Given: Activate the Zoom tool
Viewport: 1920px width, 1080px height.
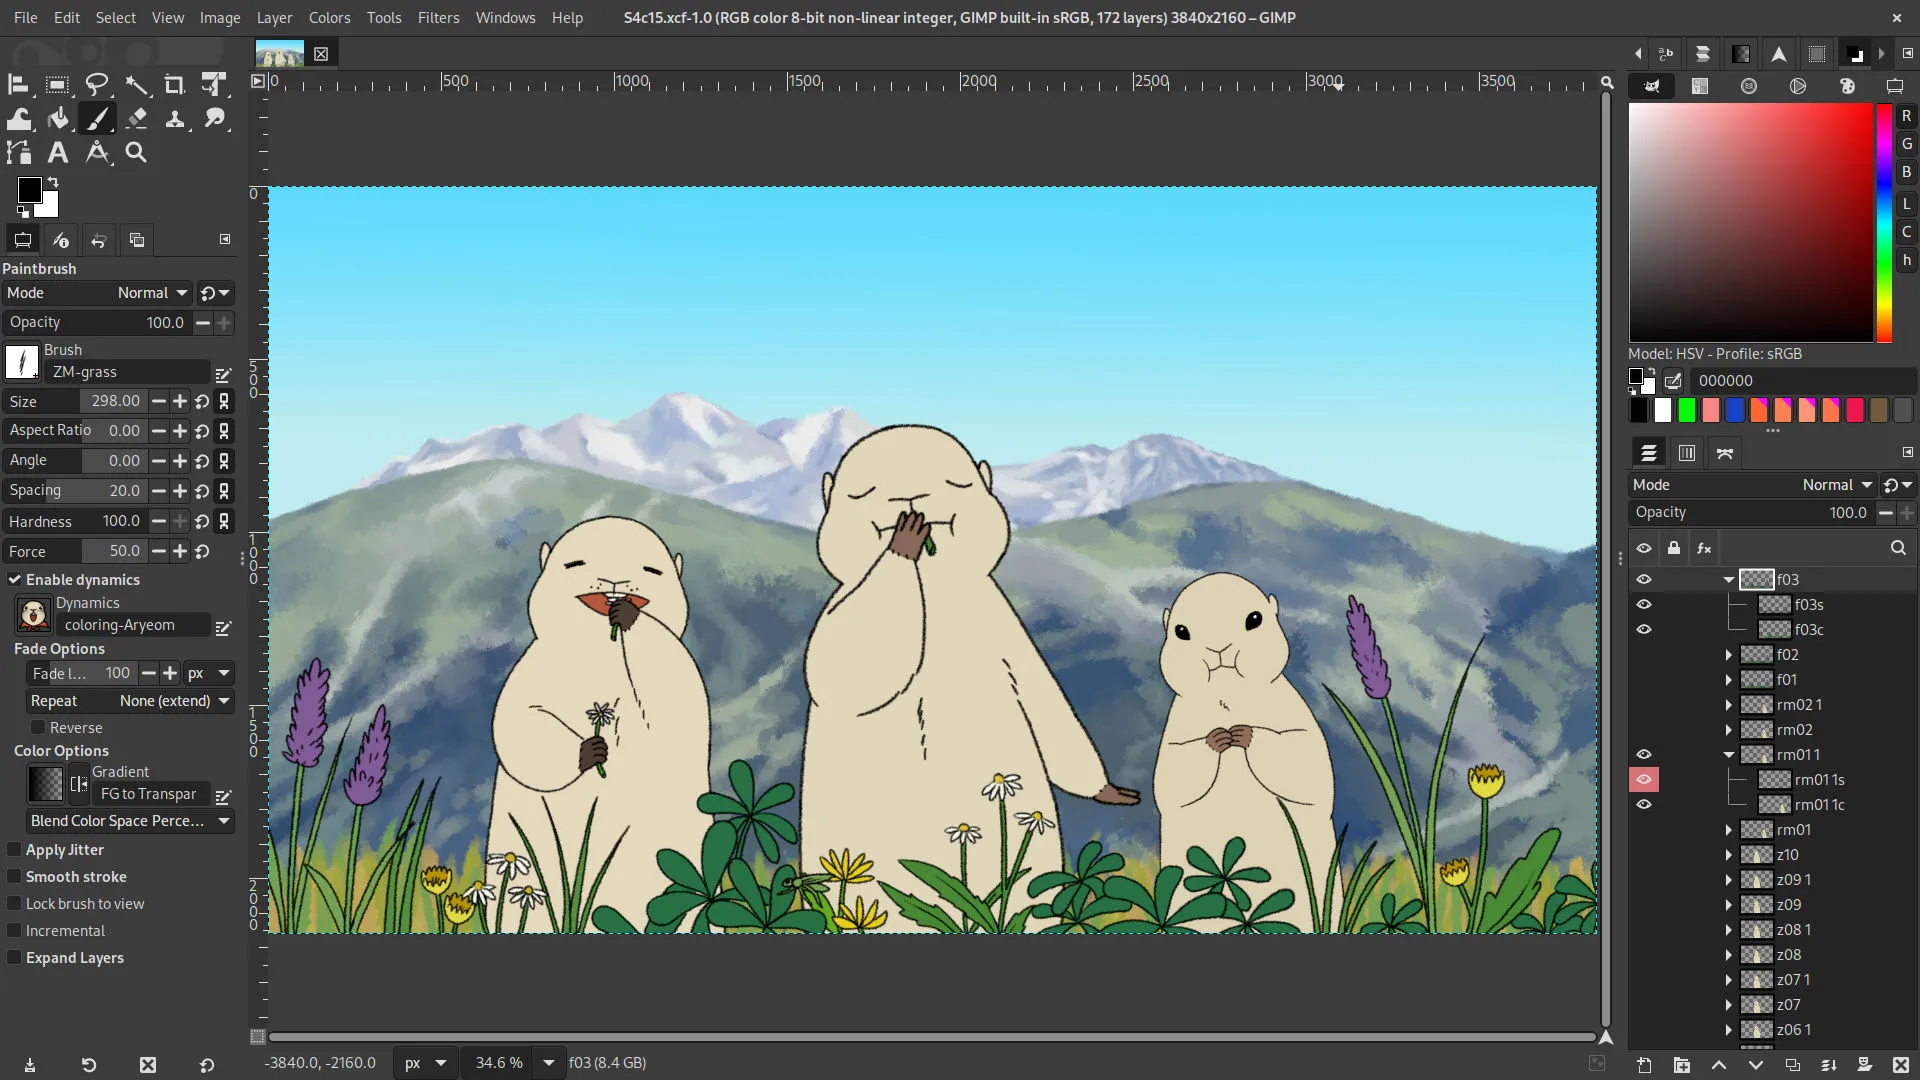Looking at the screenshot, I should pos(136,152).
